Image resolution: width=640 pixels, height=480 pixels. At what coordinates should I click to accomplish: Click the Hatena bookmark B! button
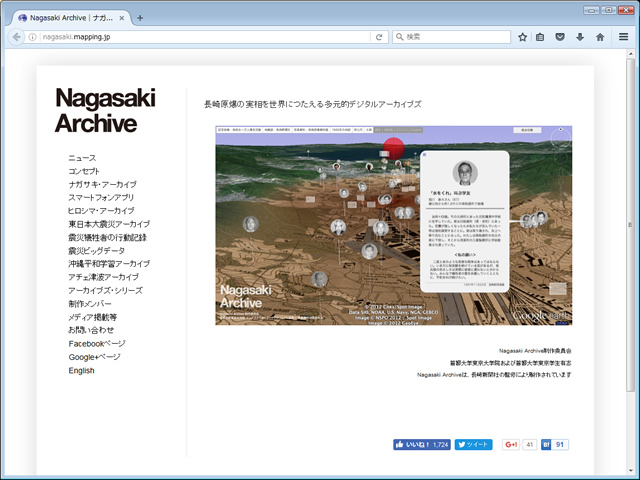(546, 444)
